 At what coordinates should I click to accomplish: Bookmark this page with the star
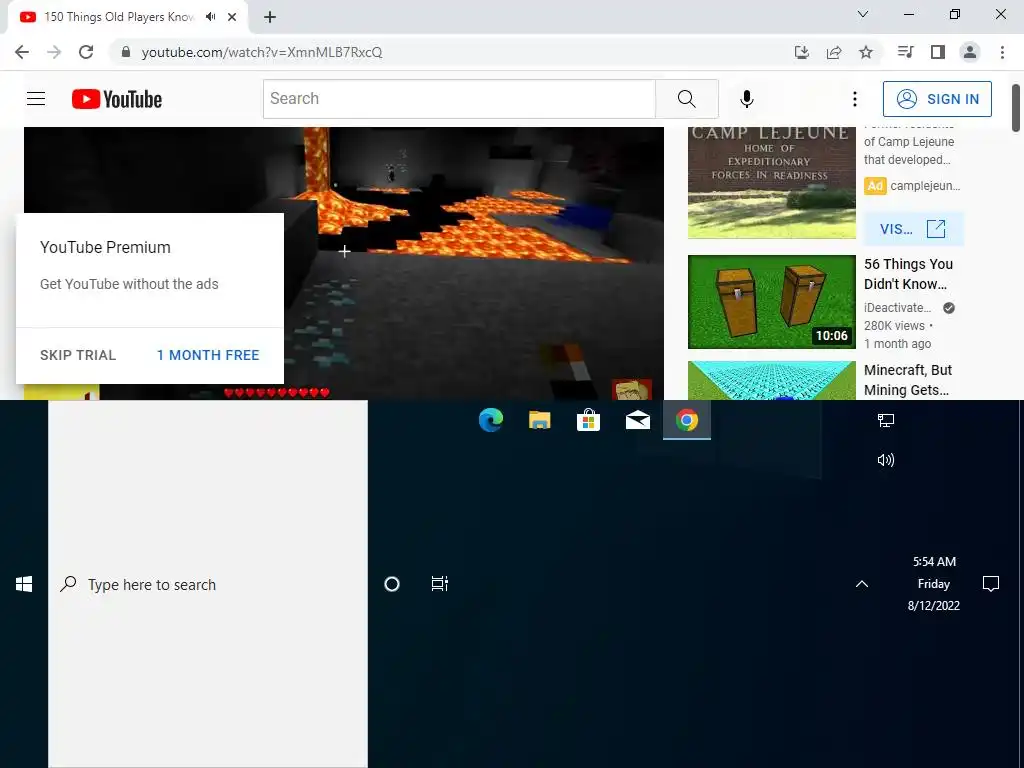click(x=866, y=52)
